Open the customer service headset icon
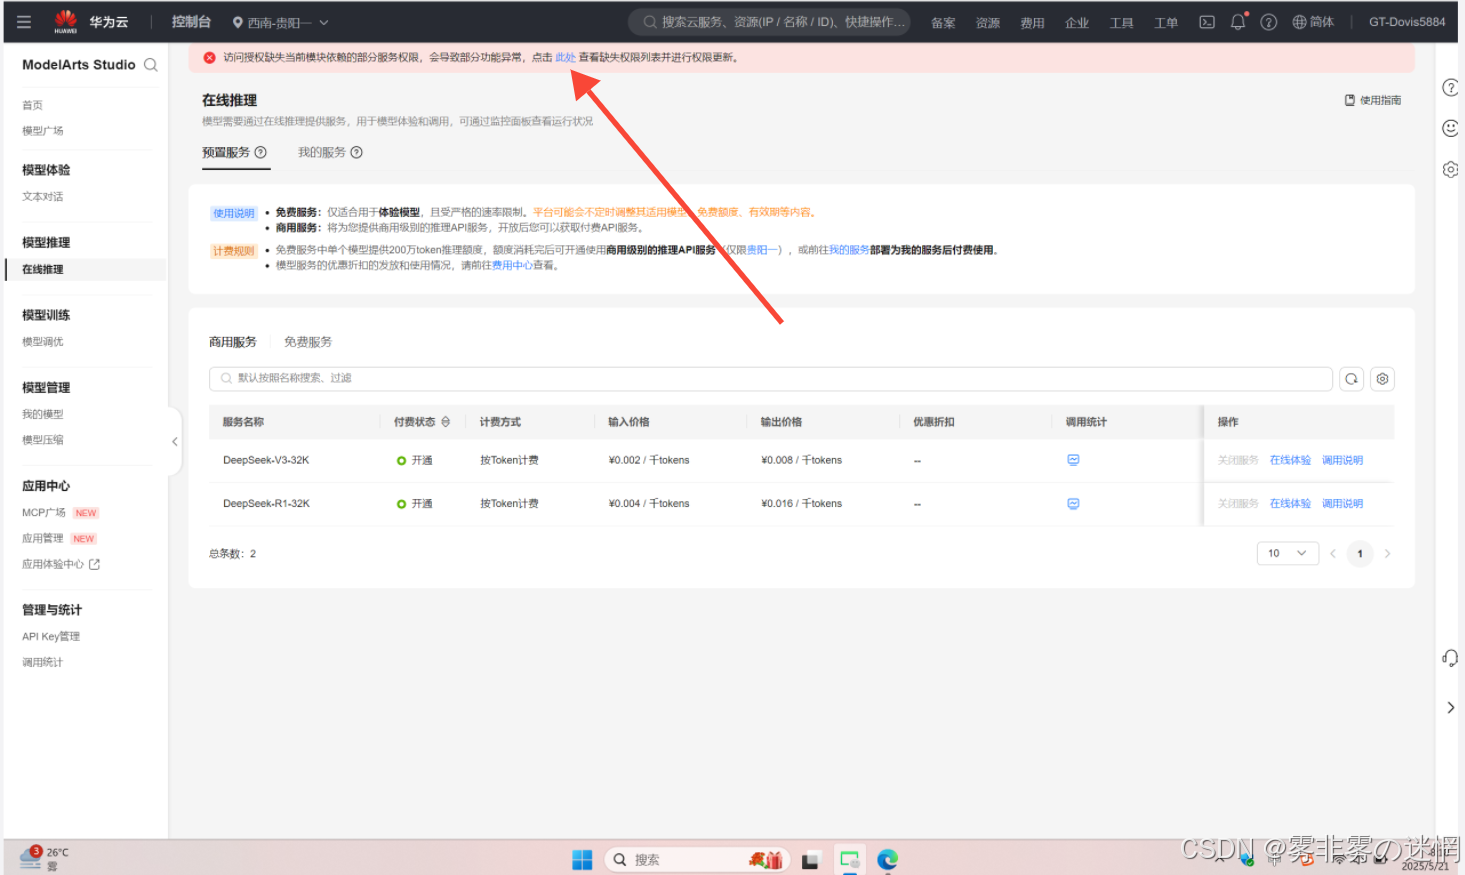The image size is (1465, 875). (1450, 658)
